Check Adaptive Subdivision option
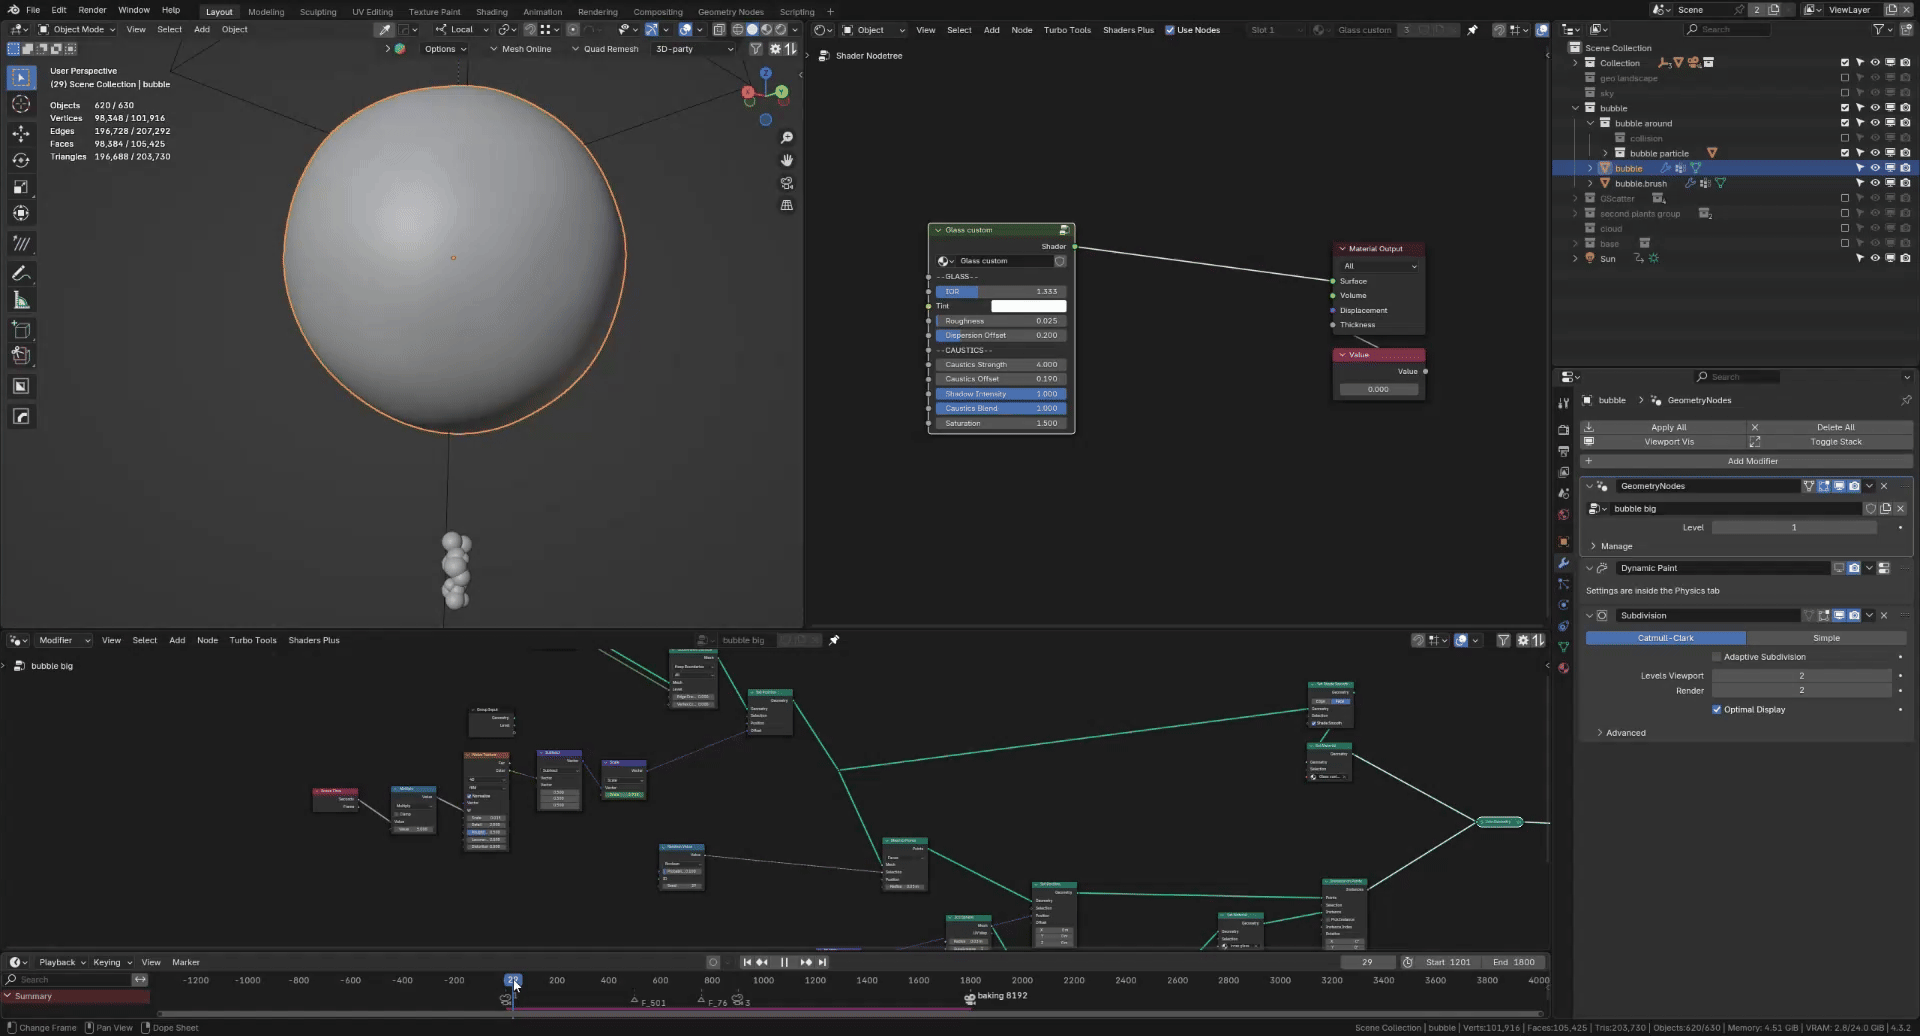The image size is (1920, 1036). point(1717,657)
